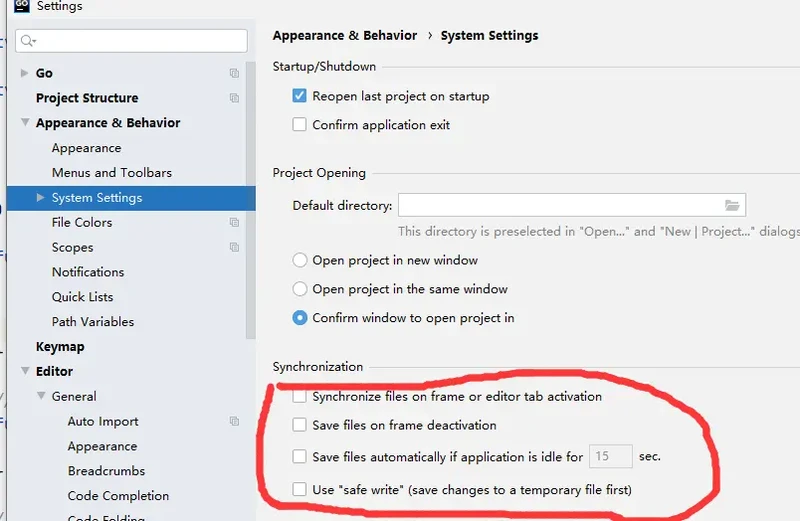Viewport: 800px width, 521px height.
Task: Open the Menus and Toolbars page
Action: click(x=111, y=173)
